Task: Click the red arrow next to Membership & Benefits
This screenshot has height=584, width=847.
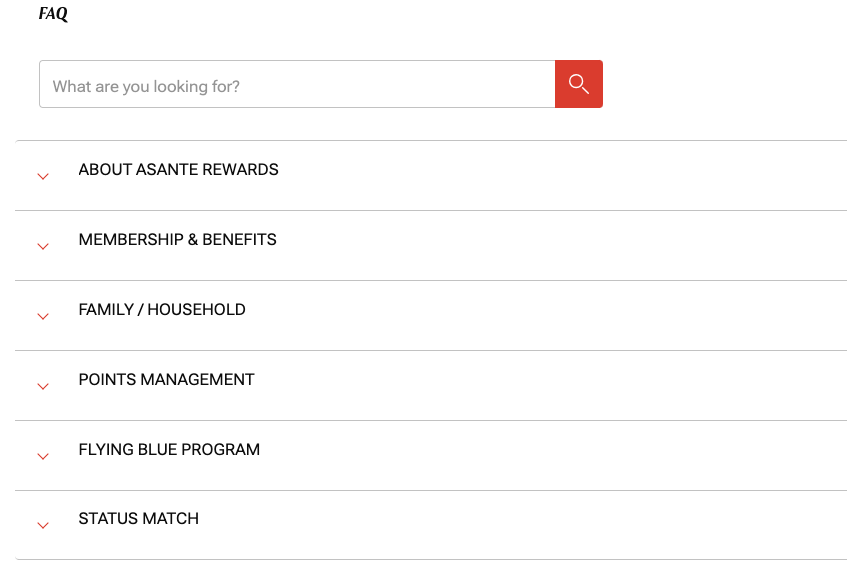Action: [43, 246]
